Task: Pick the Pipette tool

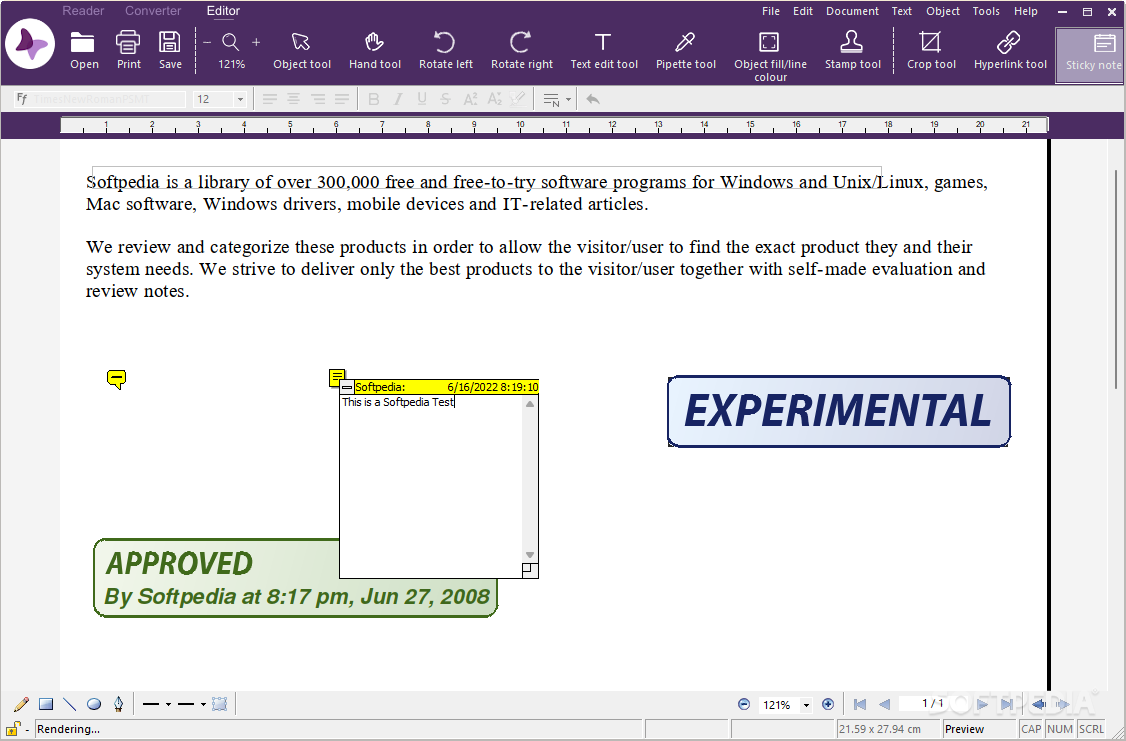Action: coord(686,50)
